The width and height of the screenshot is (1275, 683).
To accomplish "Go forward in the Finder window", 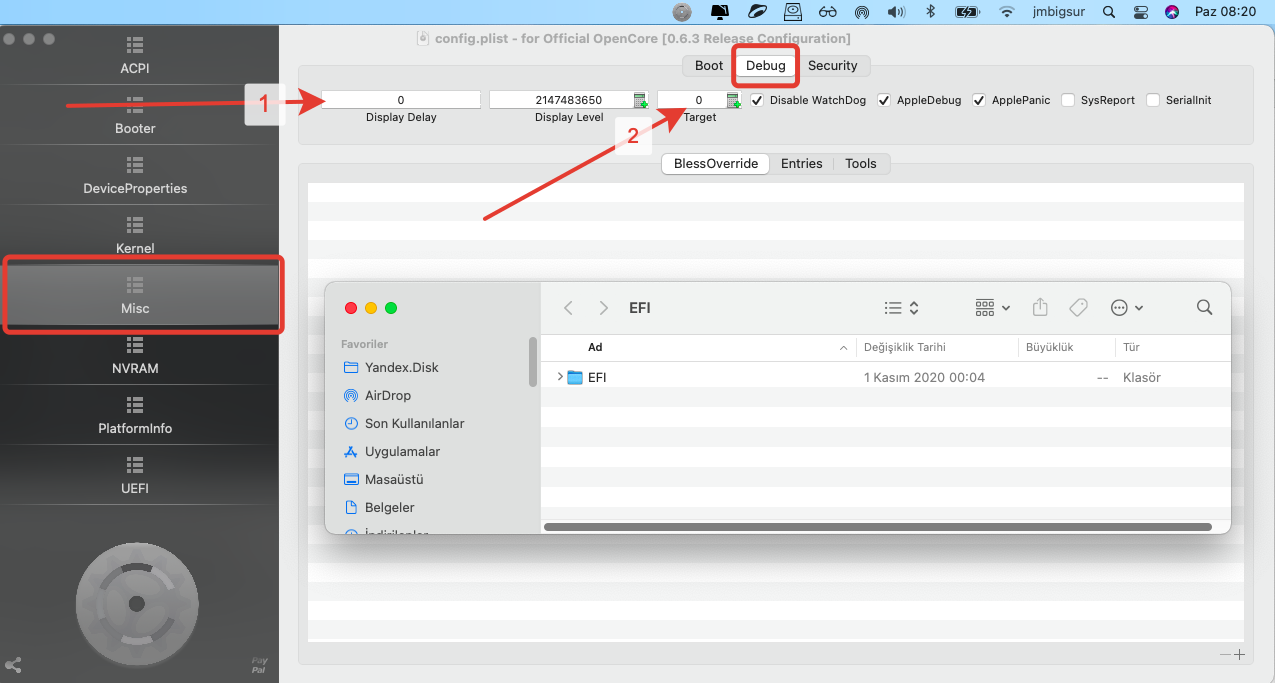I will click(x=603, y=308).
